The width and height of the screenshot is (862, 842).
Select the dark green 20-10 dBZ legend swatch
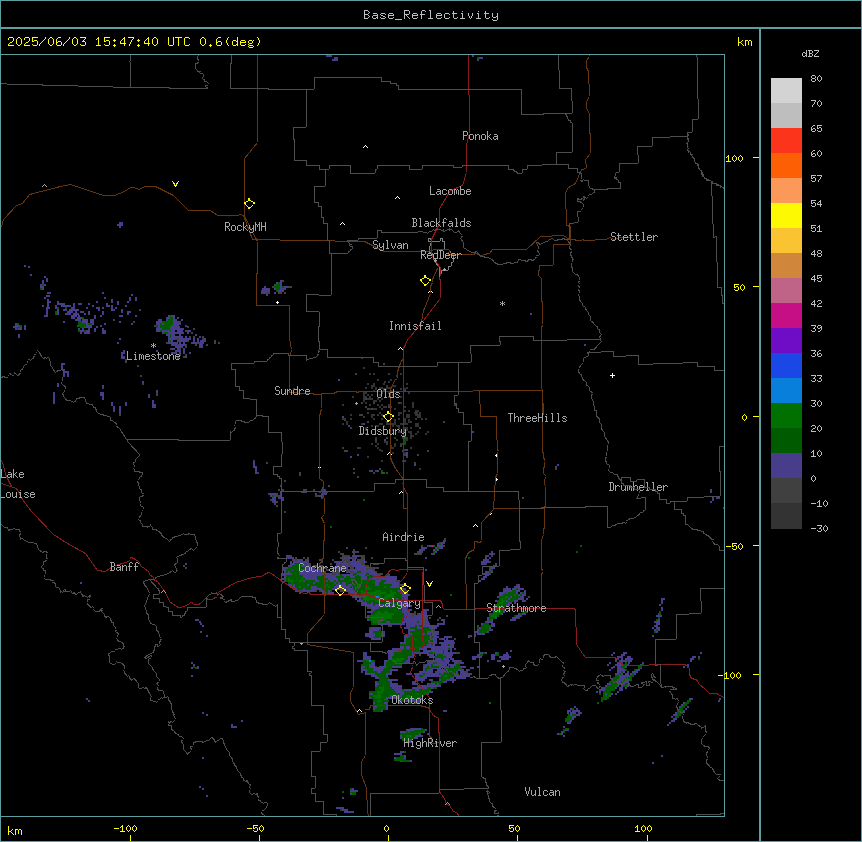(x=786, y=441)
